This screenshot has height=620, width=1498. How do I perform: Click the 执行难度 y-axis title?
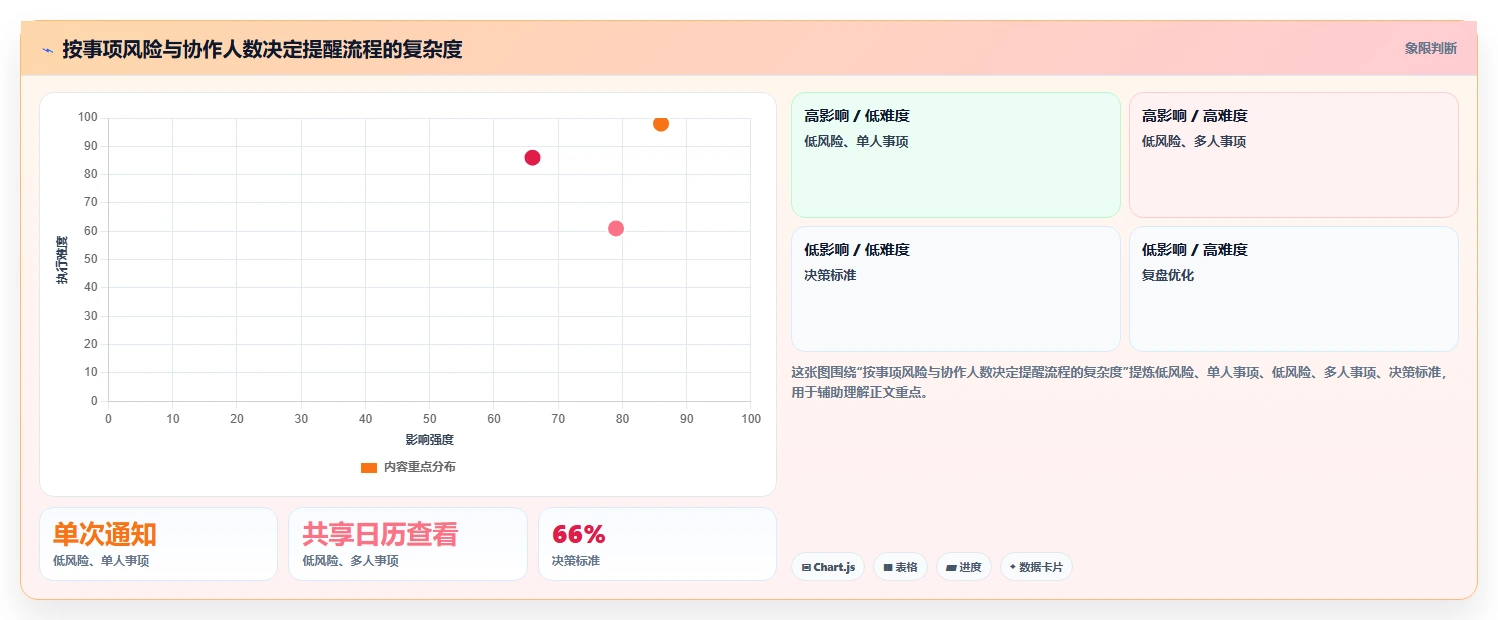(62, 260)
